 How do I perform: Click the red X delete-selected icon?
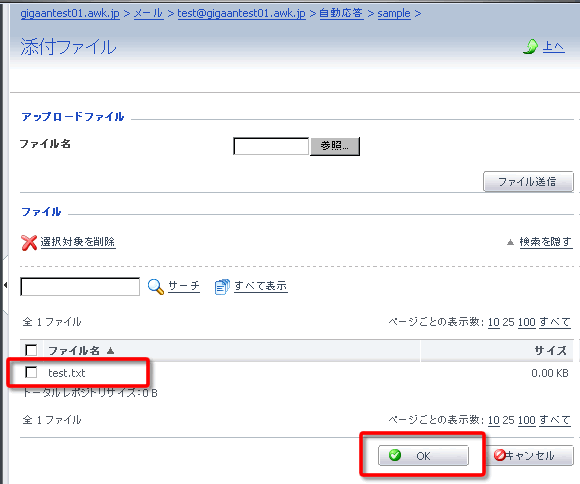(29, 243)
